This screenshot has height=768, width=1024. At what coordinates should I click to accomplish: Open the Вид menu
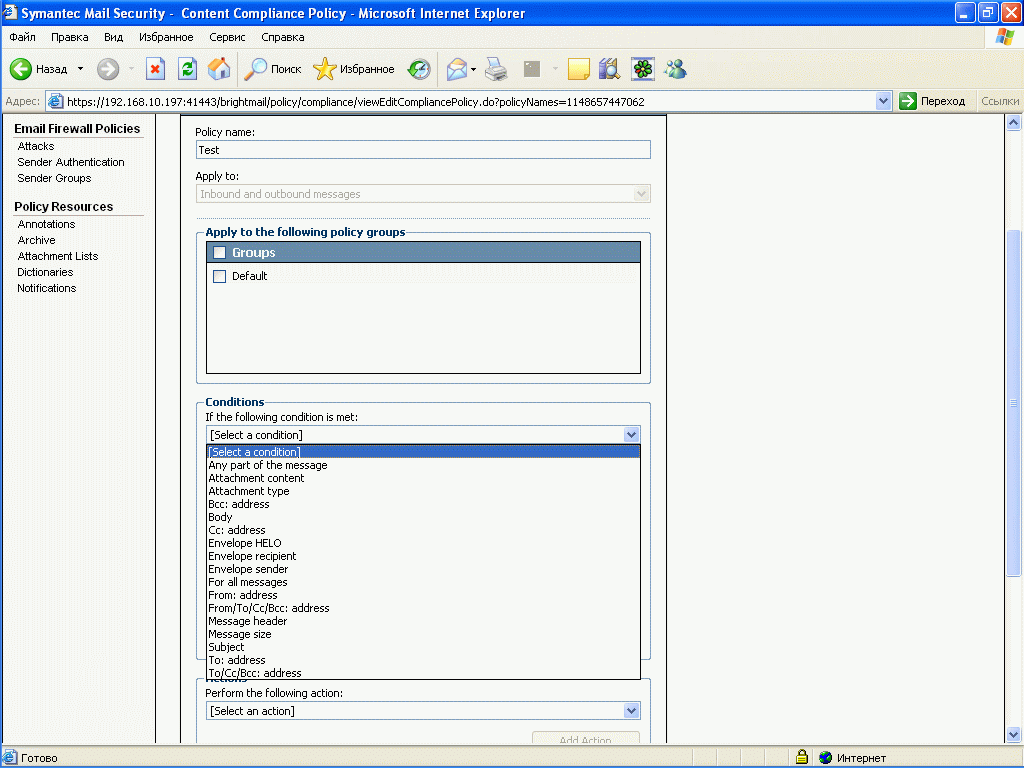pos(114,37)
